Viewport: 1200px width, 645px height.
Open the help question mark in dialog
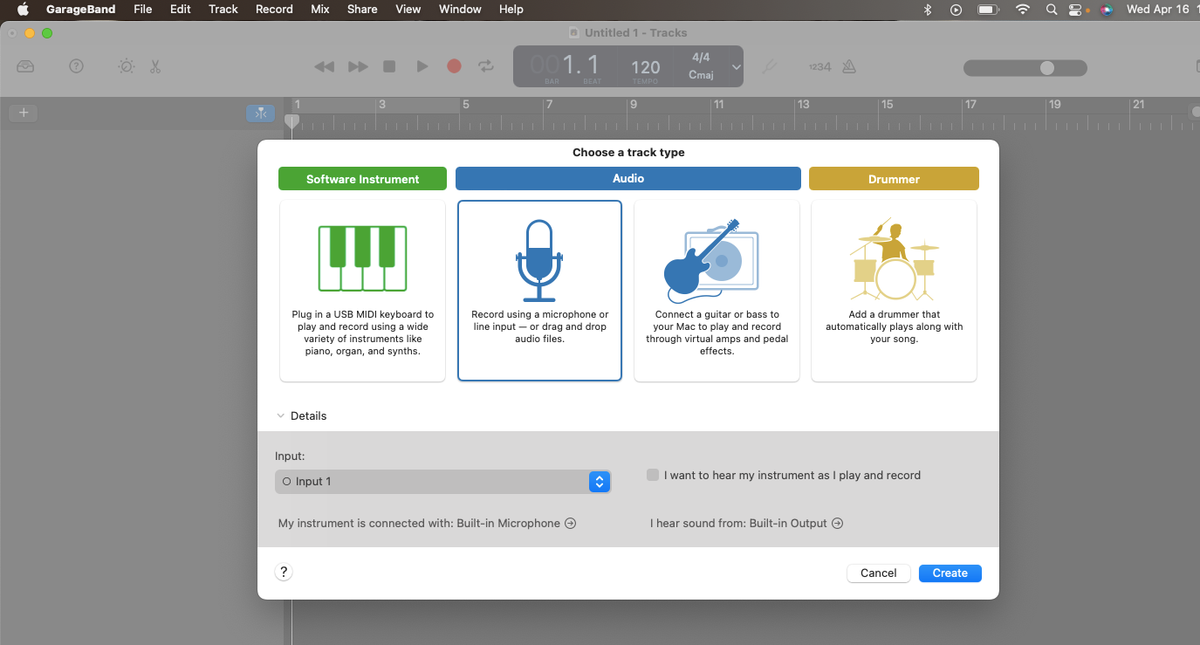tap(284, 572)
